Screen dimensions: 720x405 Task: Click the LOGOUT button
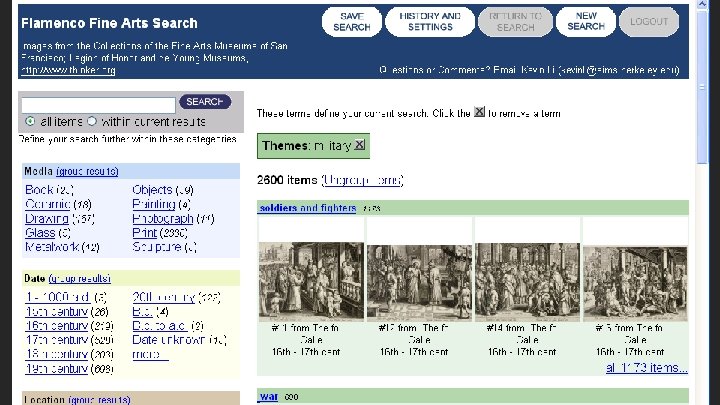coord(649,22)
